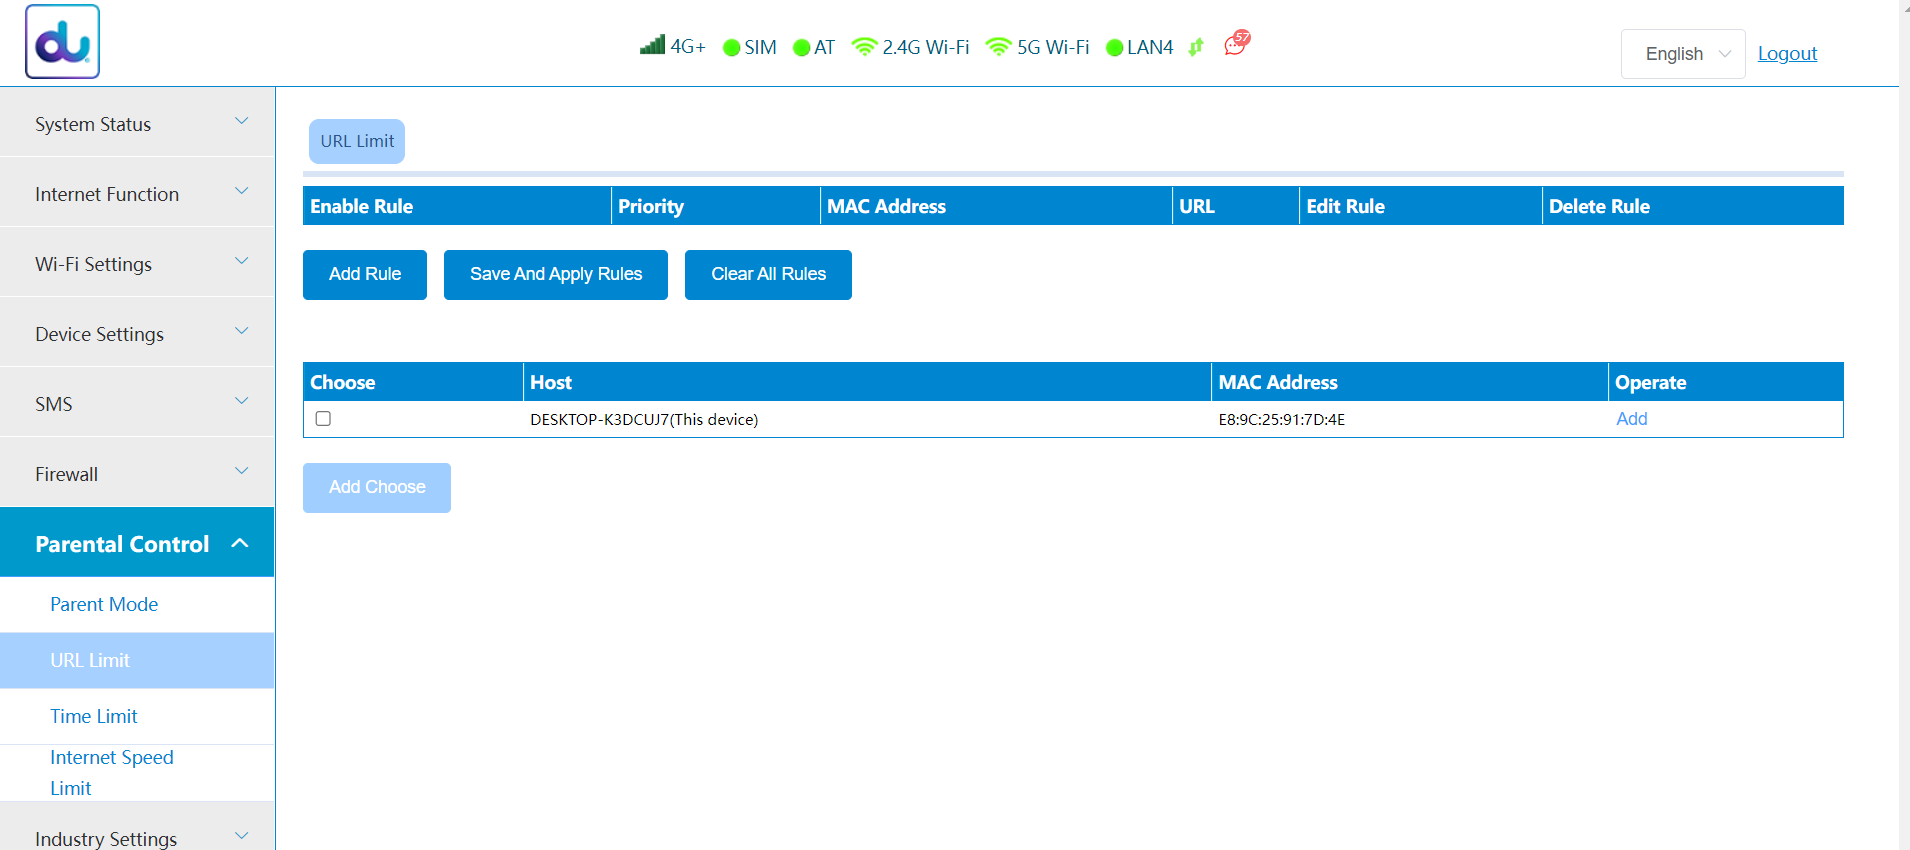Click the Logout link

coord(1787,54)
